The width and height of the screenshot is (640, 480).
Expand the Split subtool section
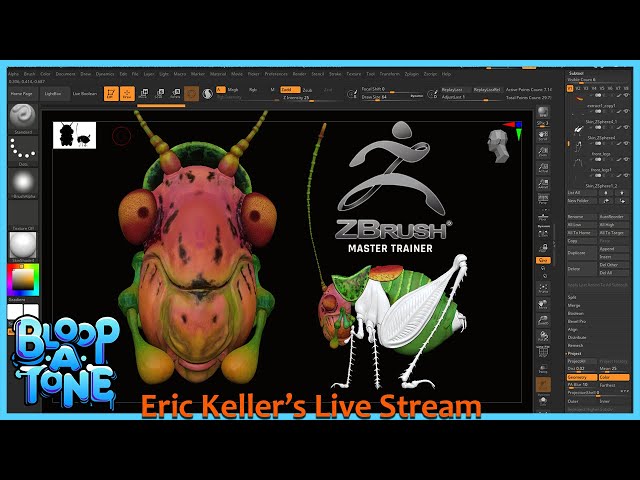click(573, 297)
